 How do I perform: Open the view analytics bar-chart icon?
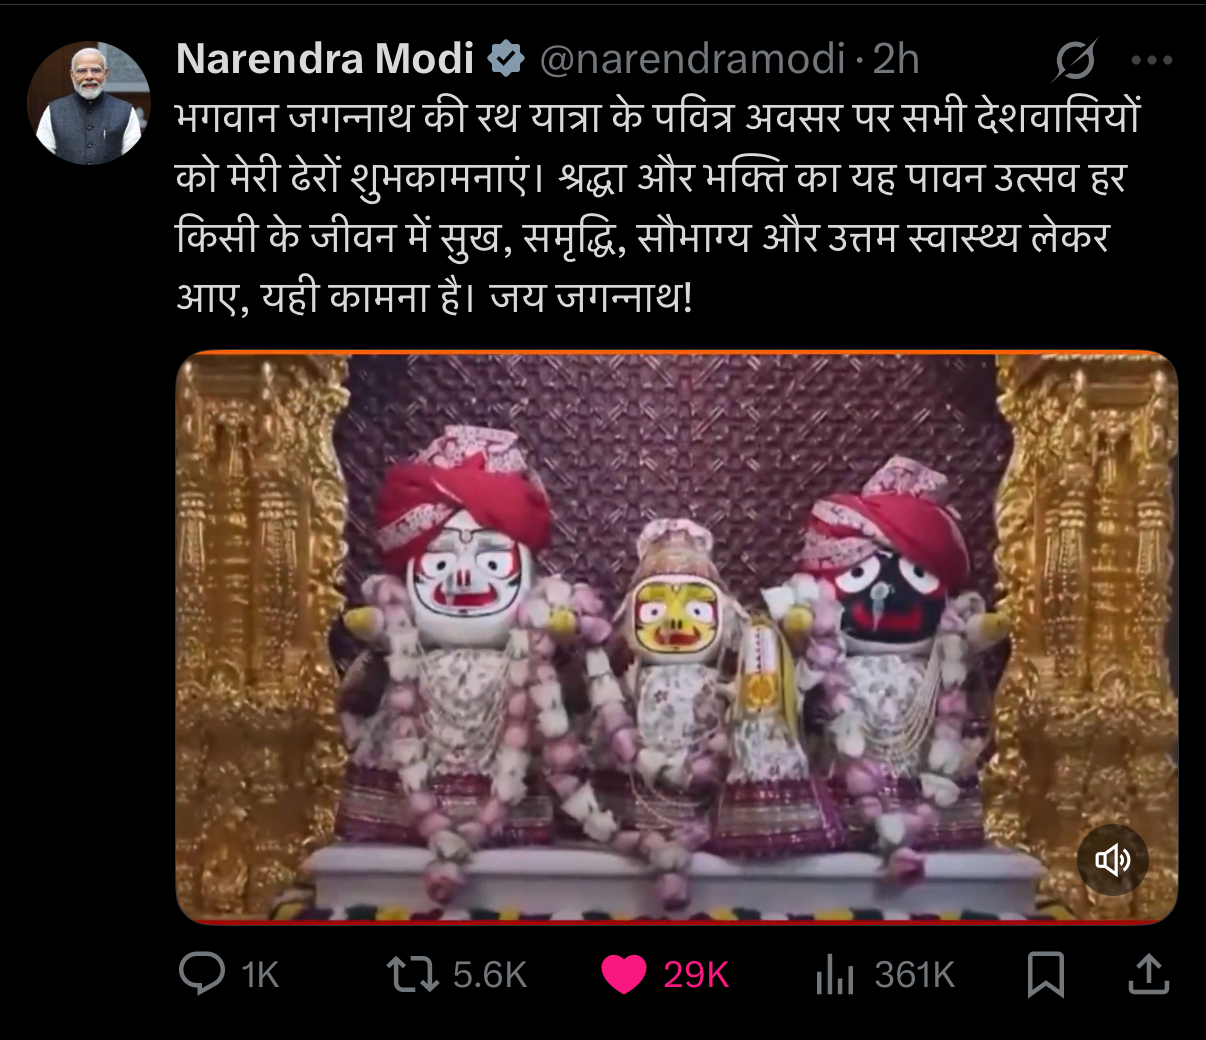click(835, 975)
